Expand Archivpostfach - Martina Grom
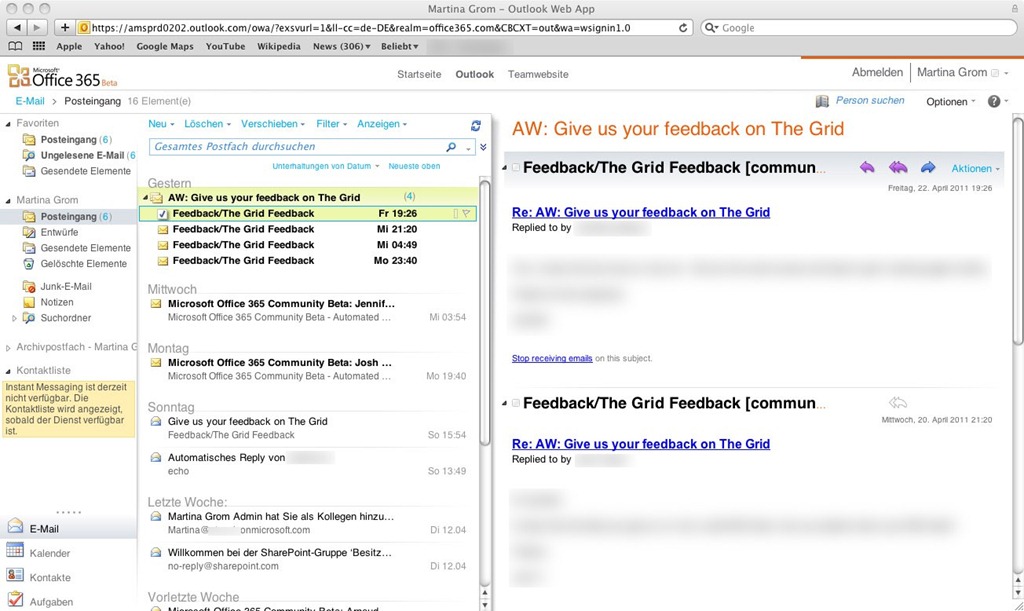Viewport: 1024px width, 611px height. click(8, 347)
